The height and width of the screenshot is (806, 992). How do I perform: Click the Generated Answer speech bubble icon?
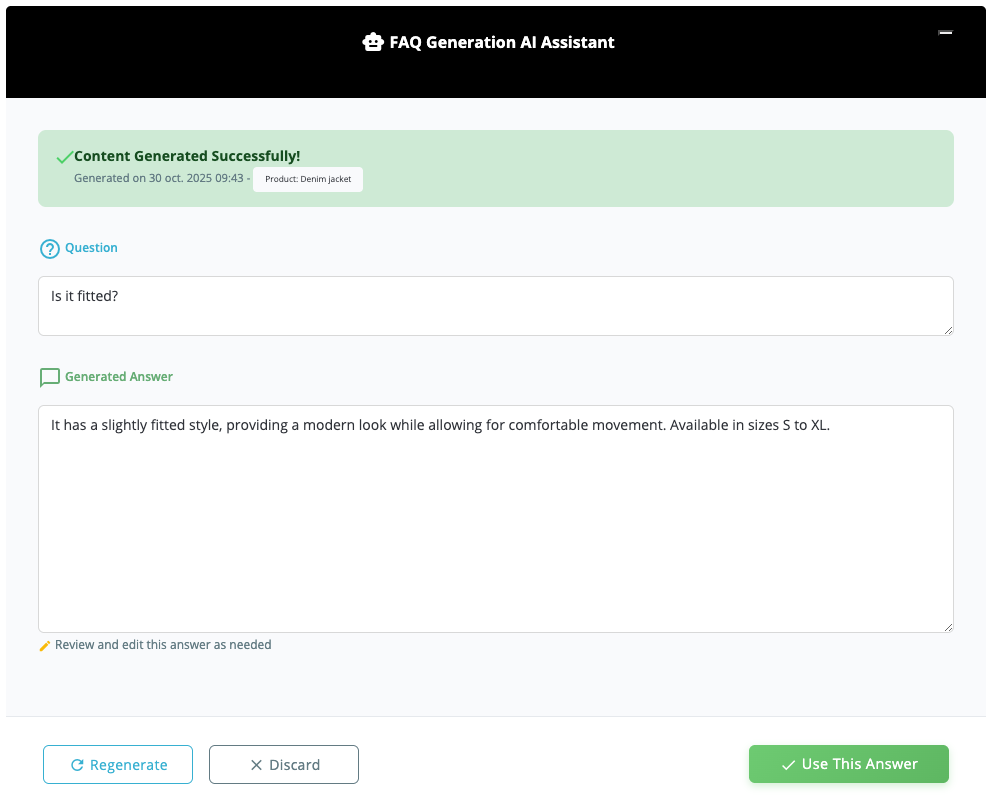point(50,378)
